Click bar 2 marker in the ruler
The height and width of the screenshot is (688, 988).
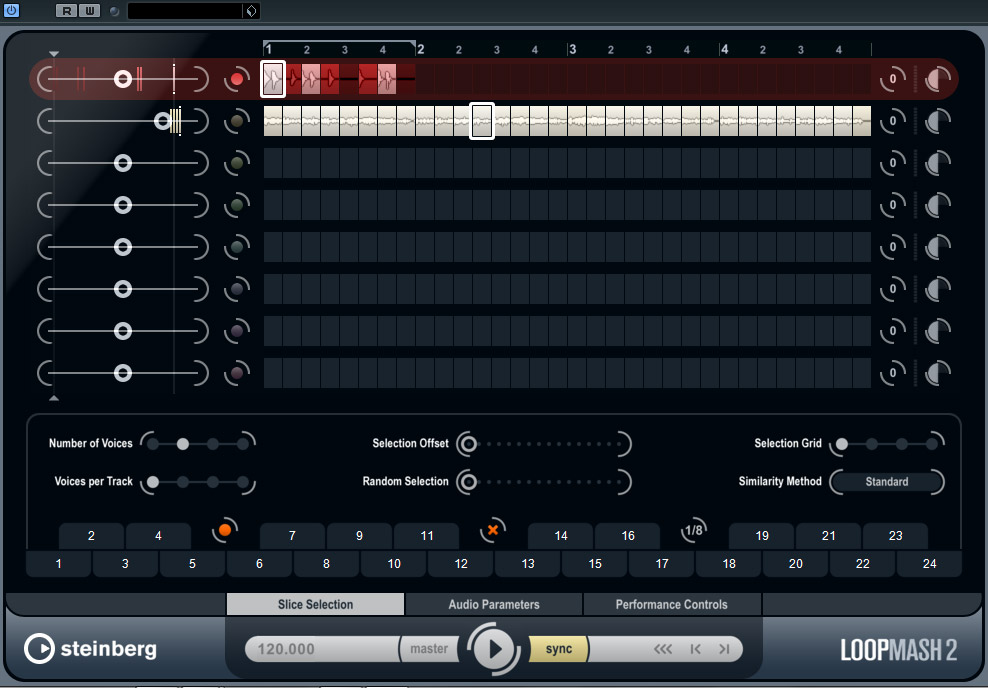pos(420,49)
